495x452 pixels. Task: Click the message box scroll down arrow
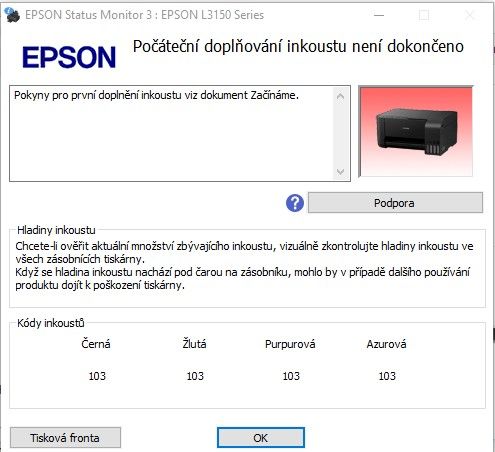(x=340, y=172)
